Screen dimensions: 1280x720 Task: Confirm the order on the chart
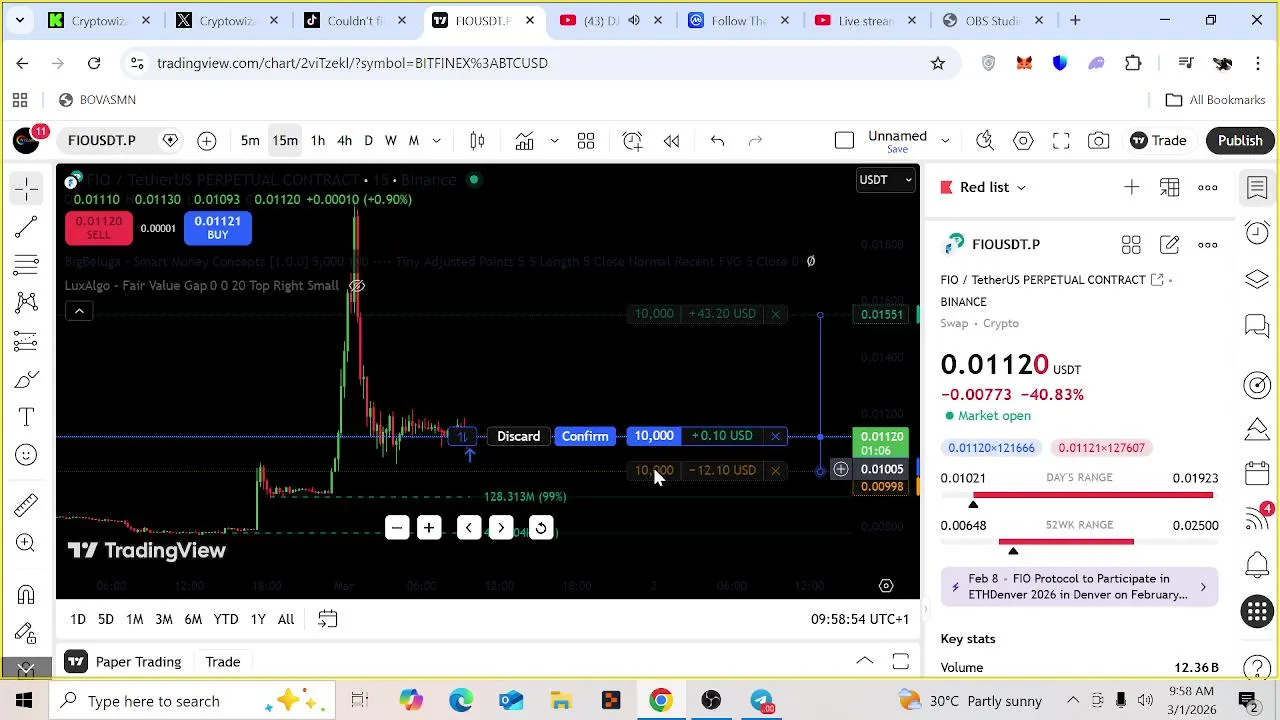[x=585, y=436]
